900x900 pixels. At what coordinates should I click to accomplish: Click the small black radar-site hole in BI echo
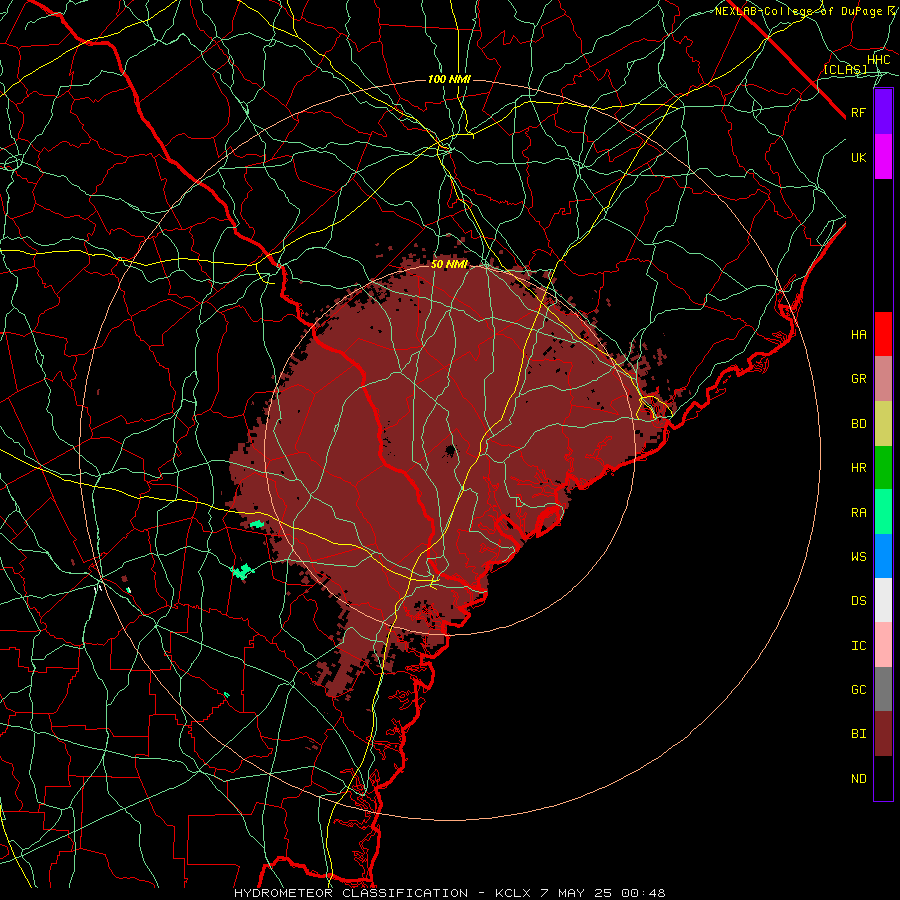coord(450,451)
